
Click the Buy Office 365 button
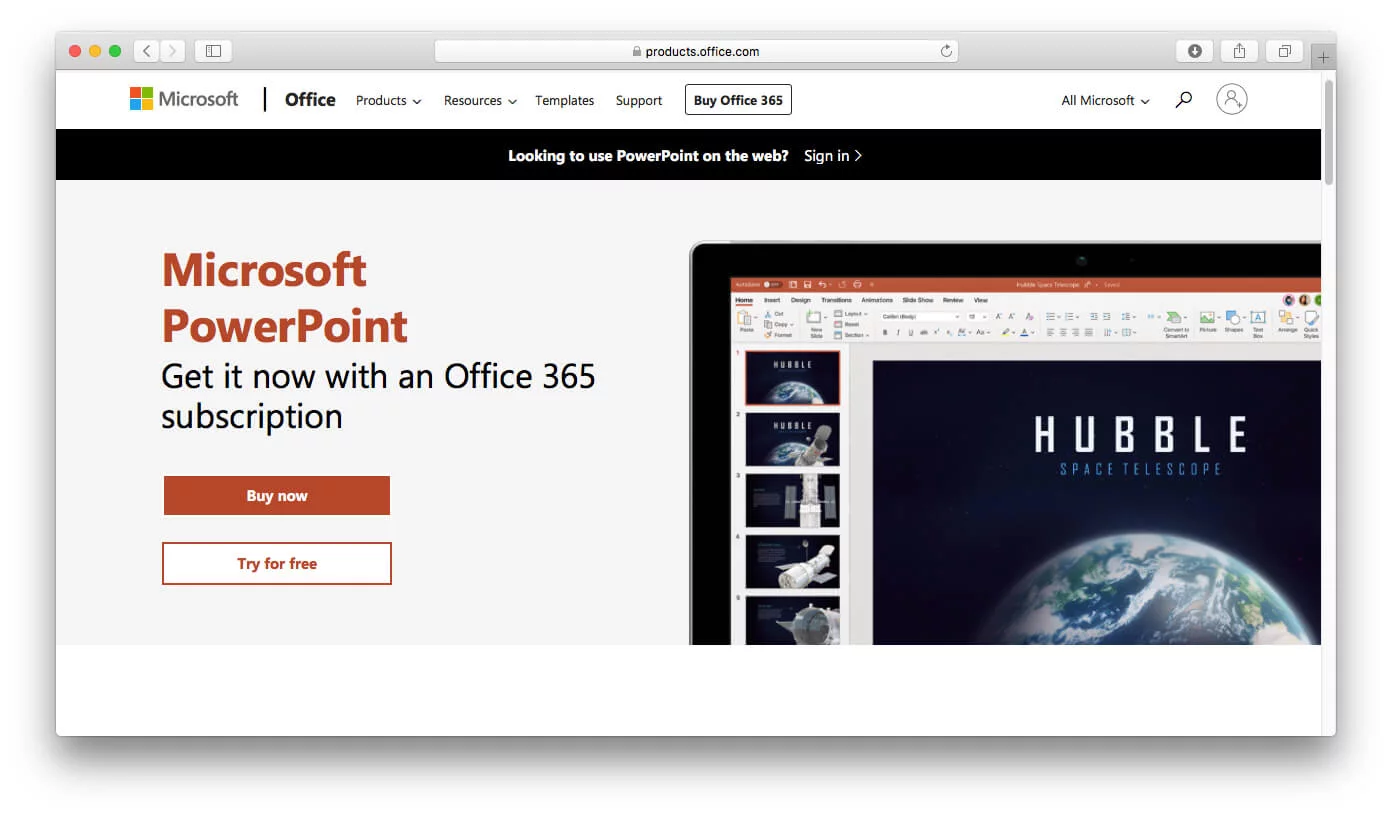[x=738, y=100]
